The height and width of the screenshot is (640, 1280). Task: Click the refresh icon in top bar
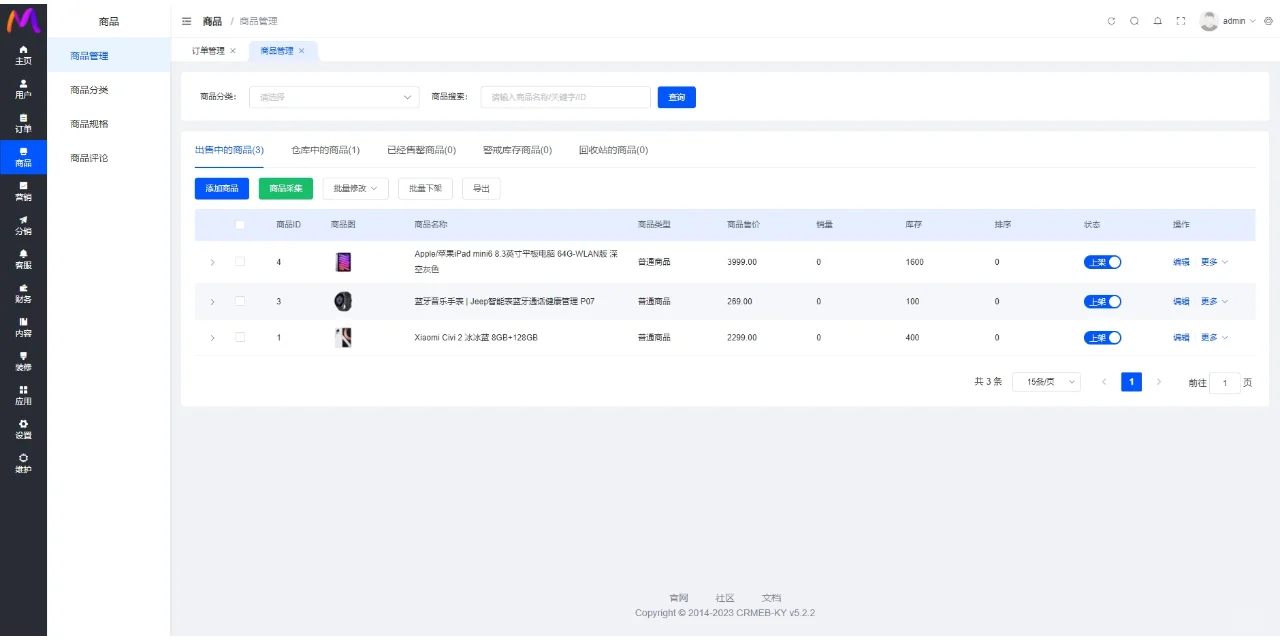pos(1111,21)
